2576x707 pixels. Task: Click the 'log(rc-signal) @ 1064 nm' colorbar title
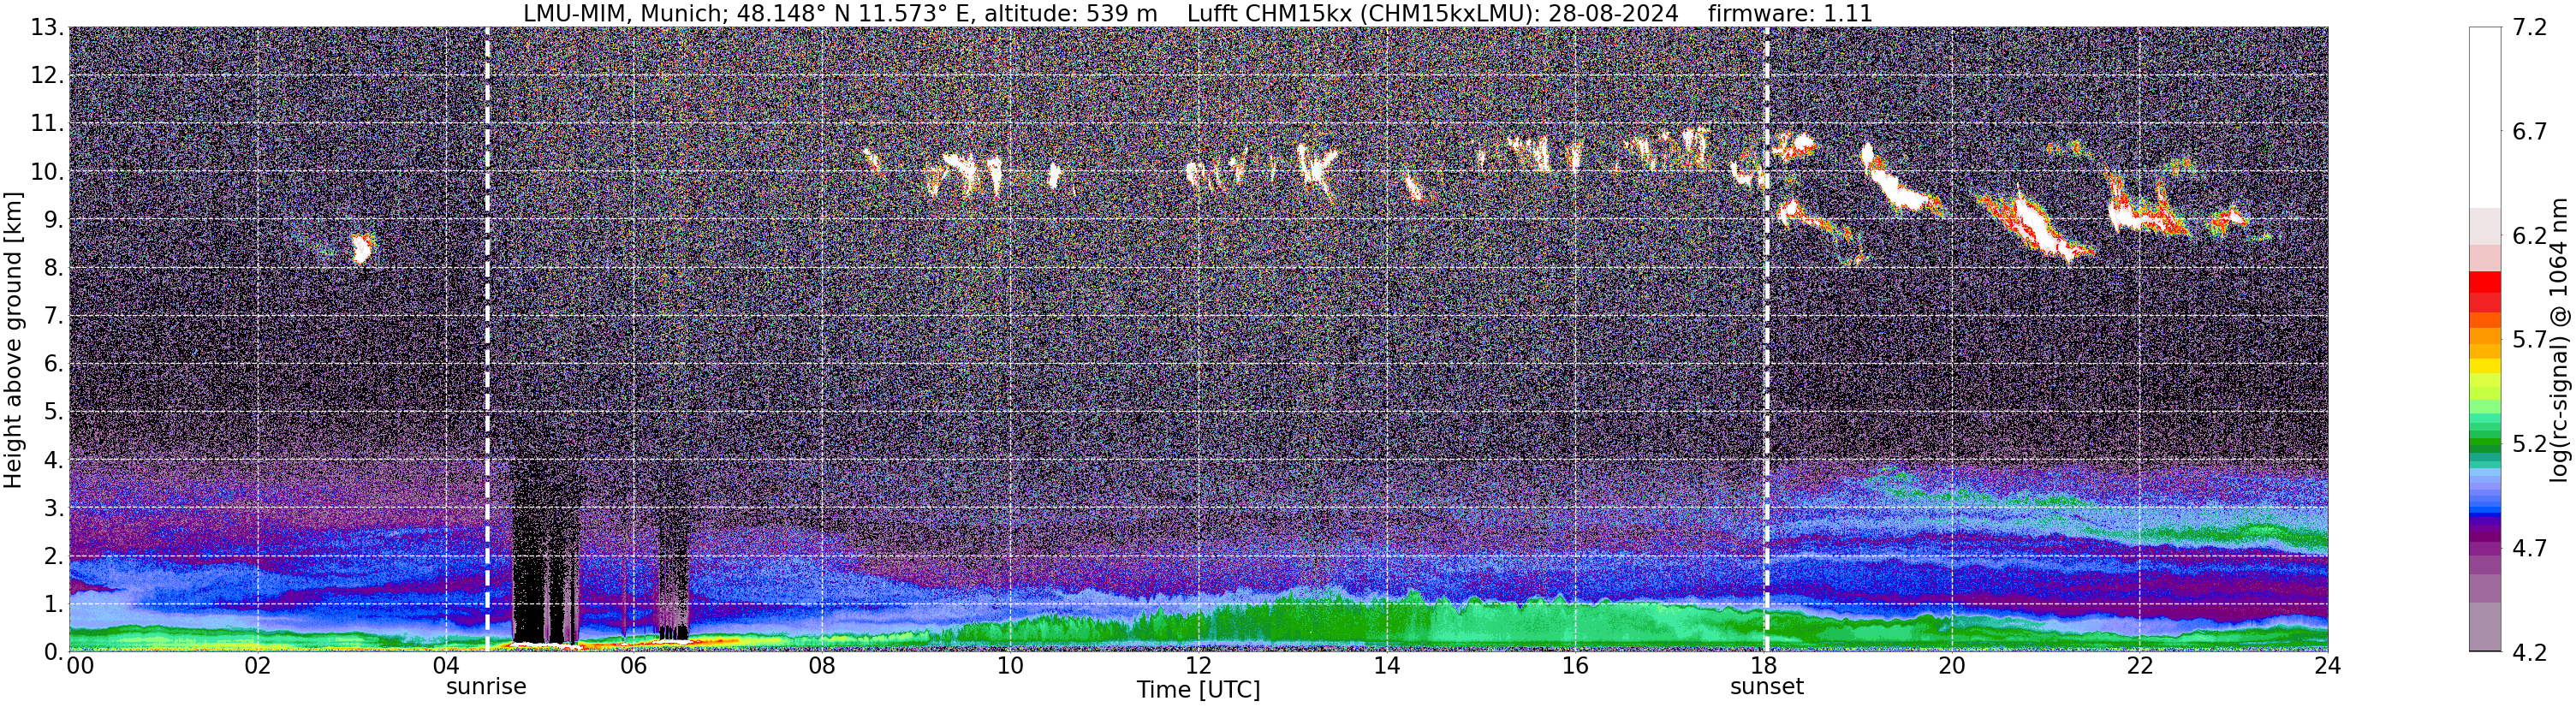(x=2558, y=340)
